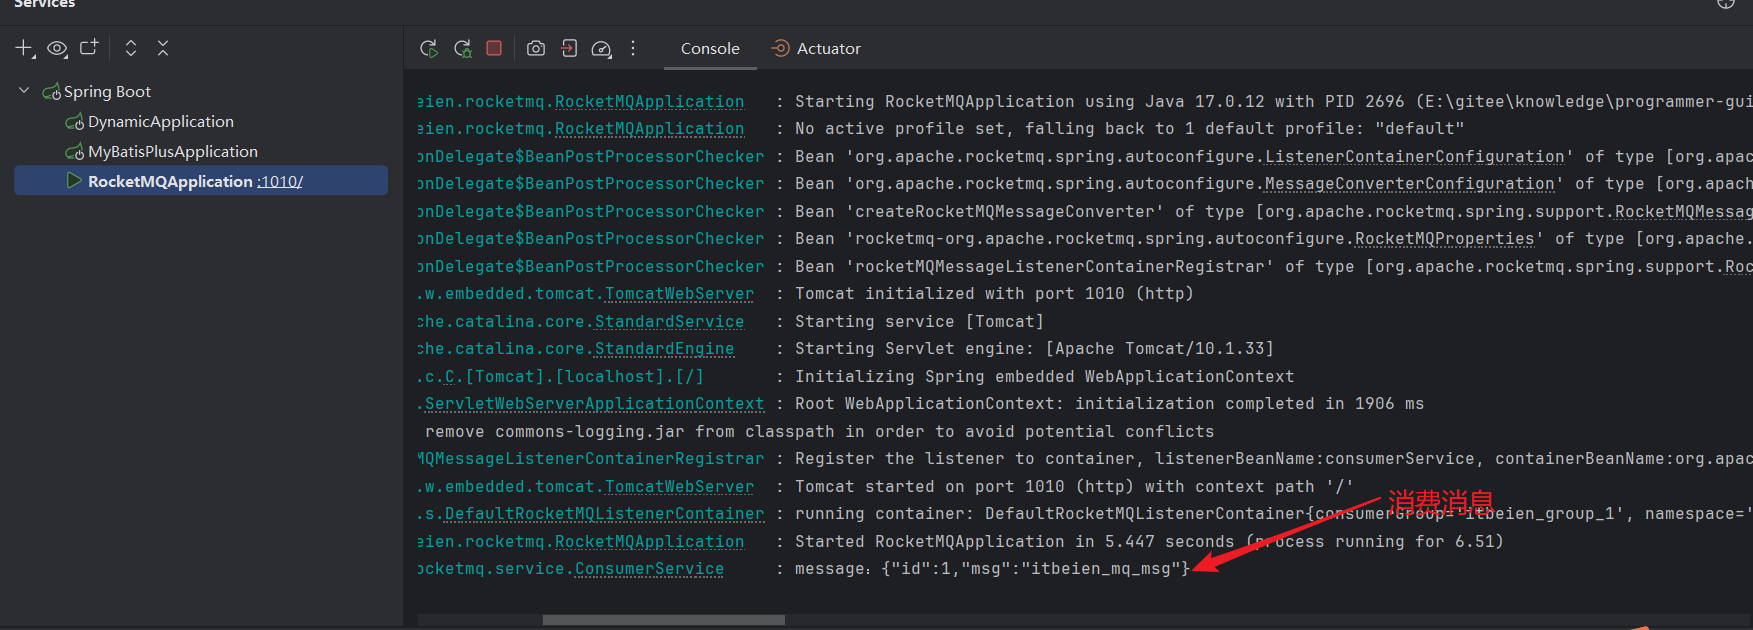The width and height of the screenshot is (1753, 630).
Task: Open the RocketMQProperties class link
Action: tap(1445, 239)
